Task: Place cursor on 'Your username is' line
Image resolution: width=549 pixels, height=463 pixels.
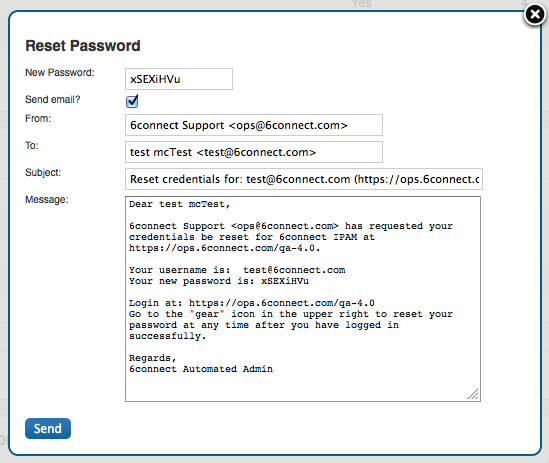Action: pyautogui.click(x=237, y=270)
